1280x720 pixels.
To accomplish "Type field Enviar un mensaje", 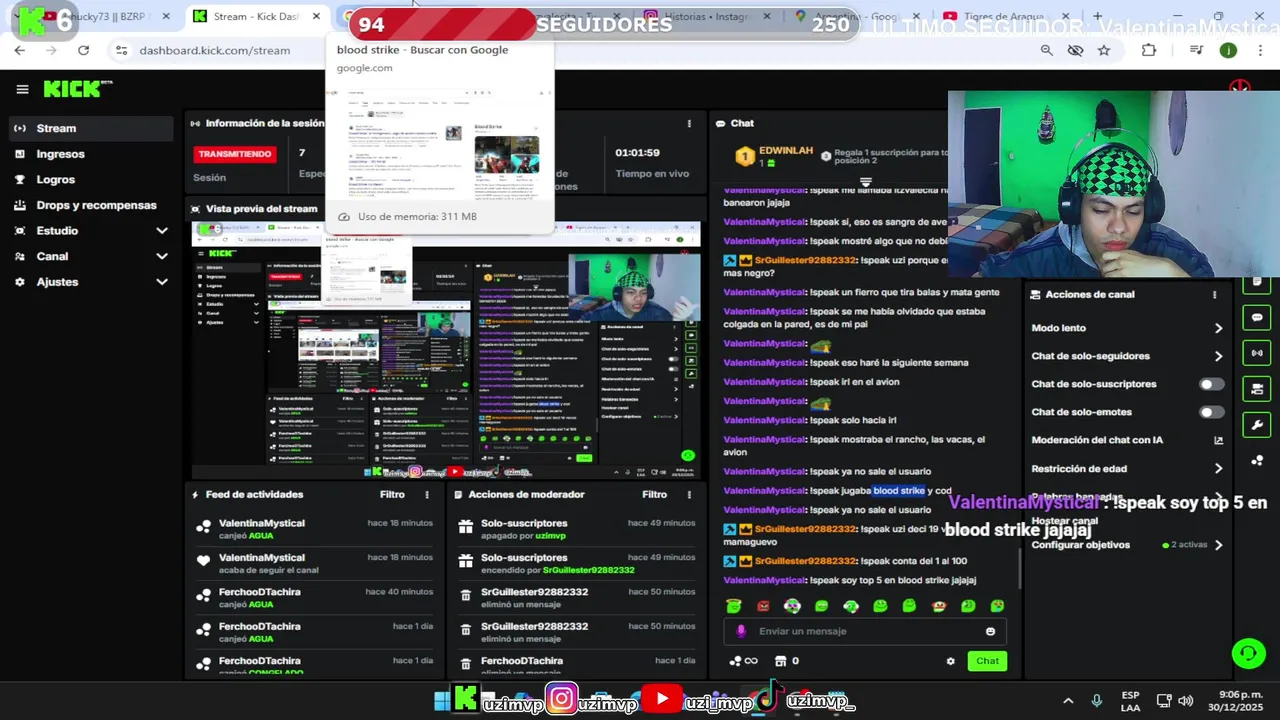I will click(866, 631).
